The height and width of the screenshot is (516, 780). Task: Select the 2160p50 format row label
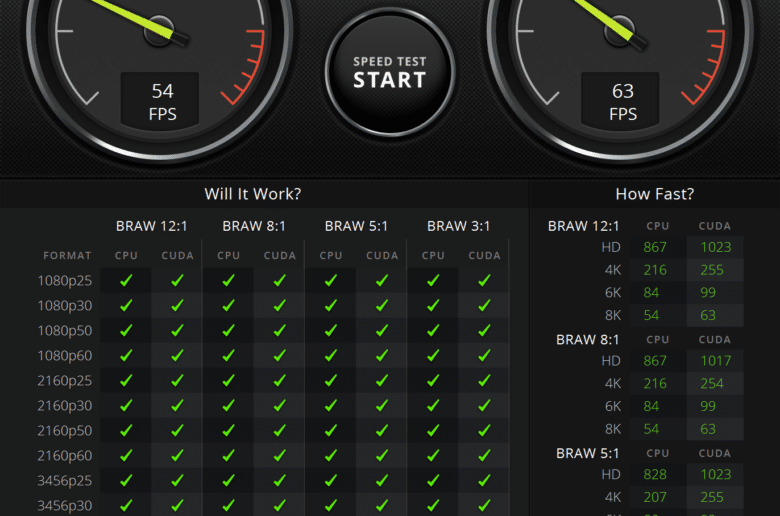[x=65, y=430]
